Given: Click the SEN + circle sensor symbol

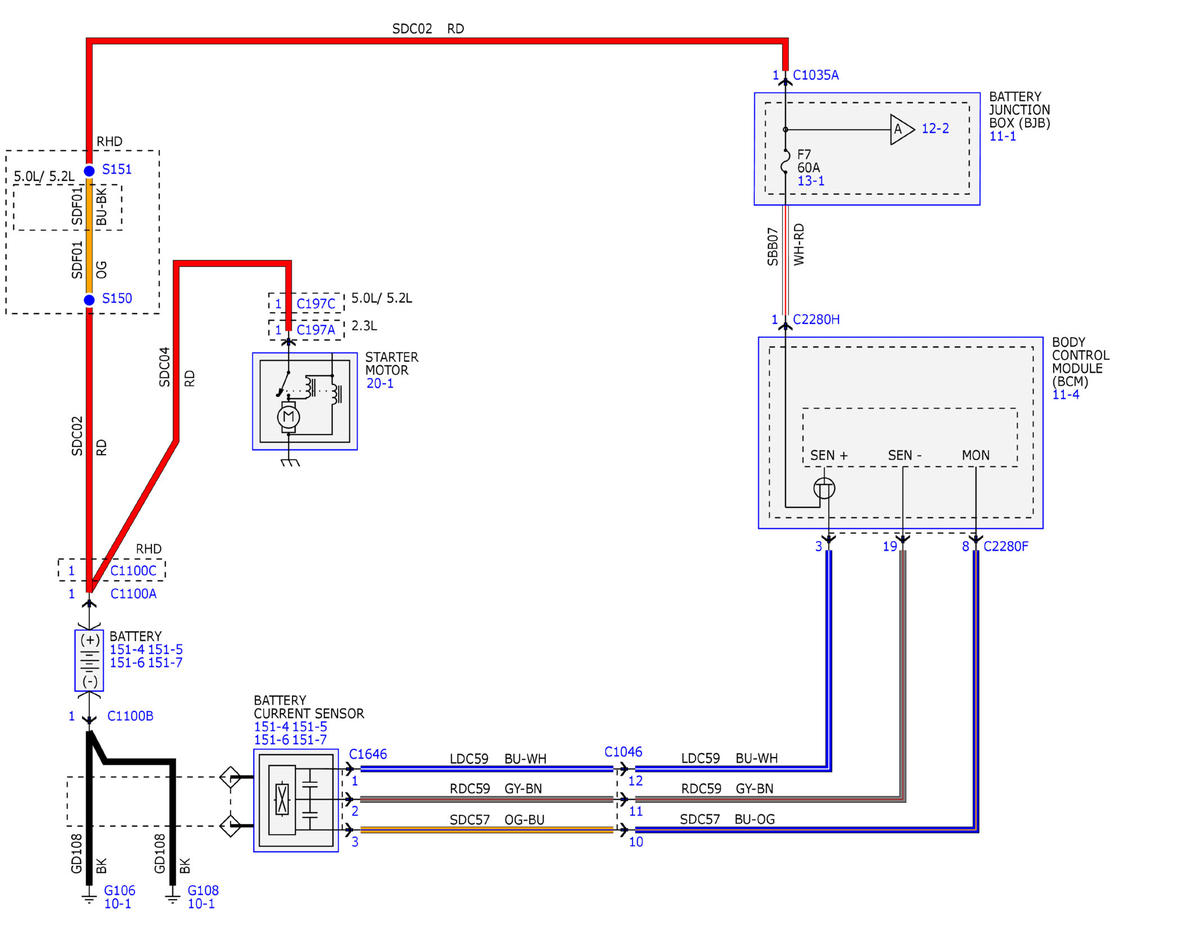Looking at the screenshot, I should [826, 489].
